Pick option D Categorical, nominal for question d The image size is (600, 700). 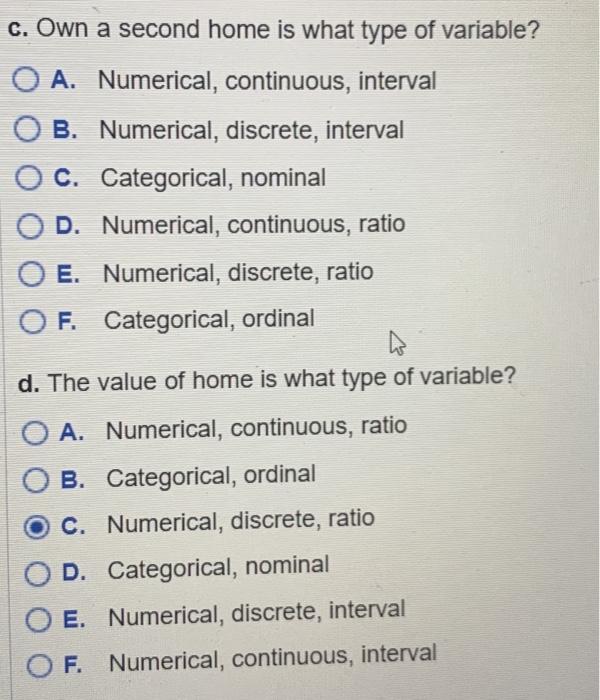click(x=37, y=574)
